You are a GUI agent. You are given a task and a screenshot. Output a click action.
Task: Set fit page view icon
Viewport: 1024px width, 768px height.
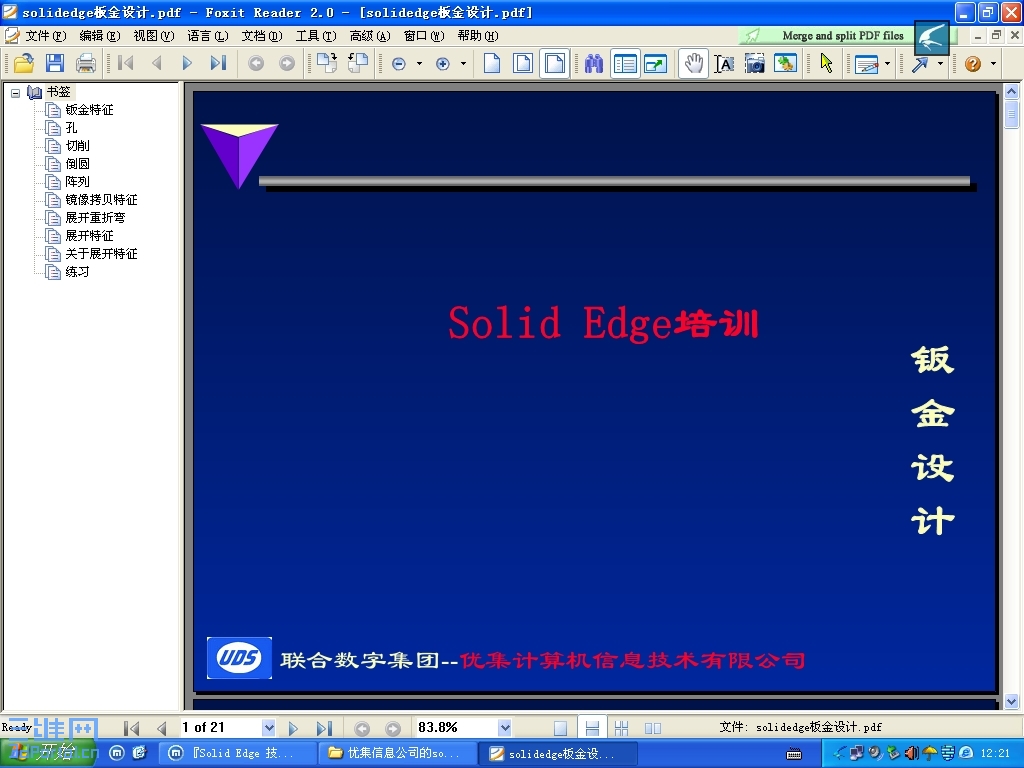523,63
